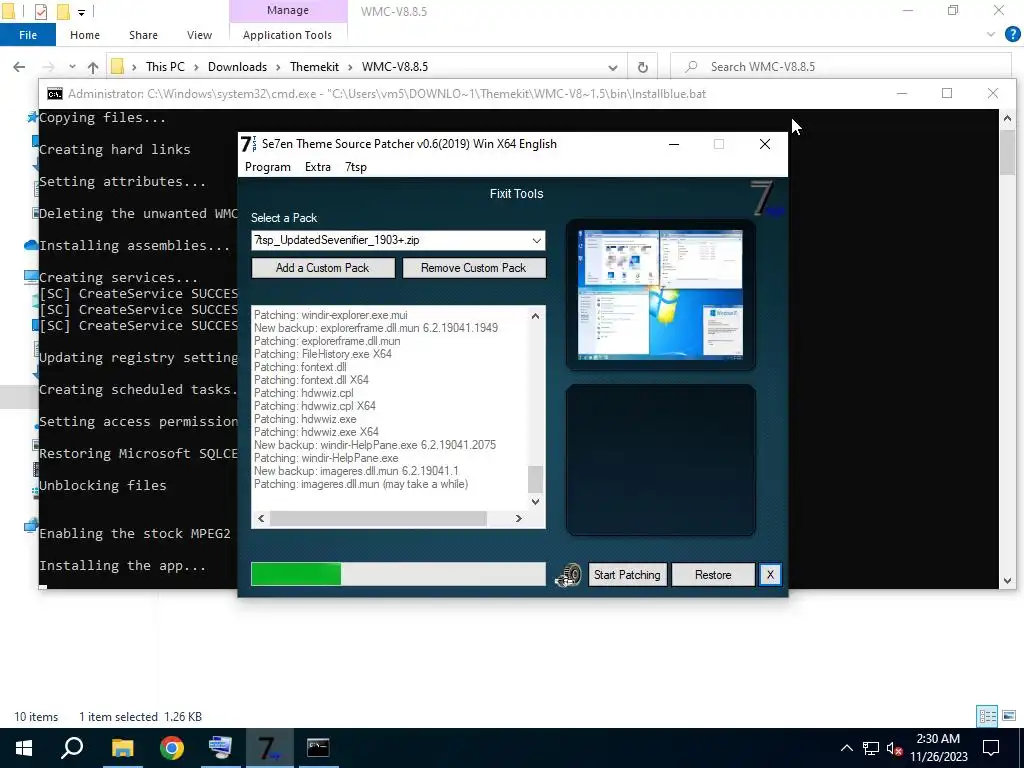The height and width of the screenshot is (768, 1024).
Task: Minimize the Se7en Theme Source Patcher window
Action: click(674, 144)
